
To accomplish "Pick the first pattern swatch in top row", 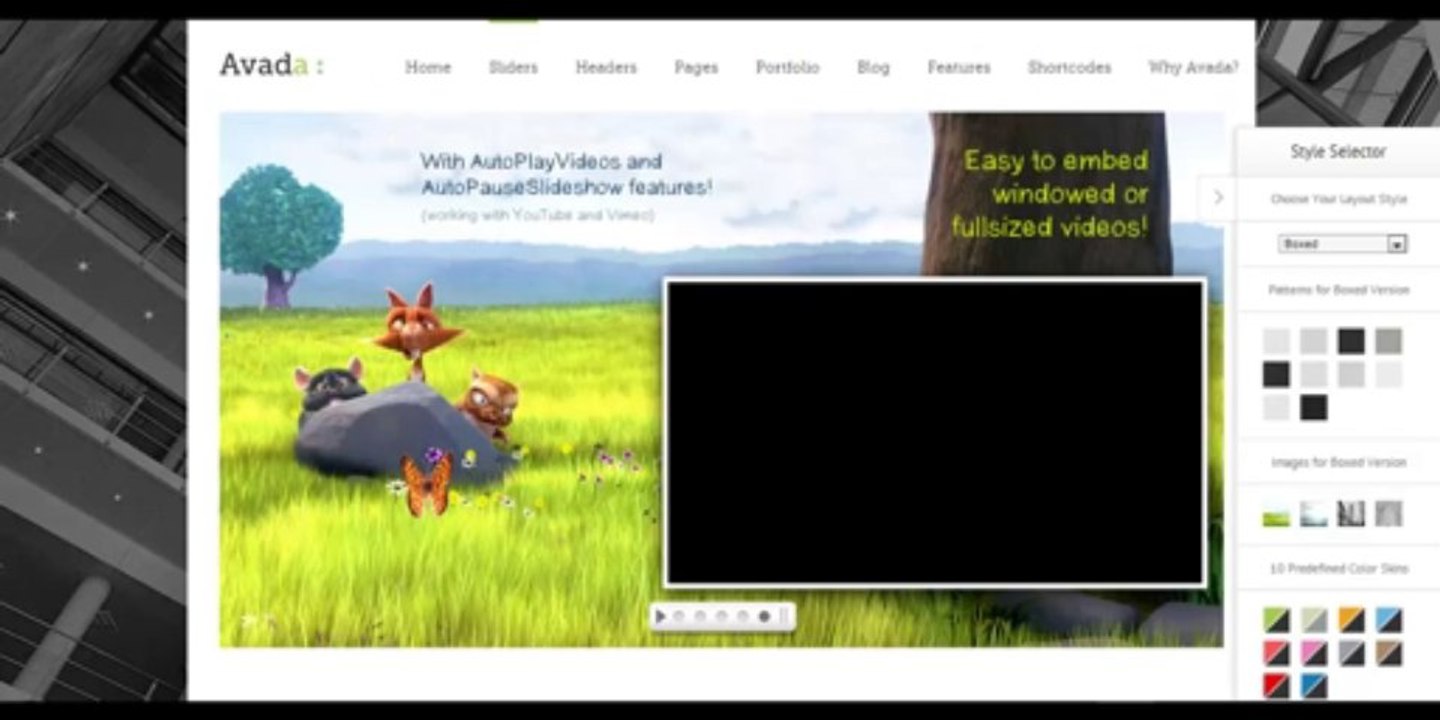I will coord(1276,341).
